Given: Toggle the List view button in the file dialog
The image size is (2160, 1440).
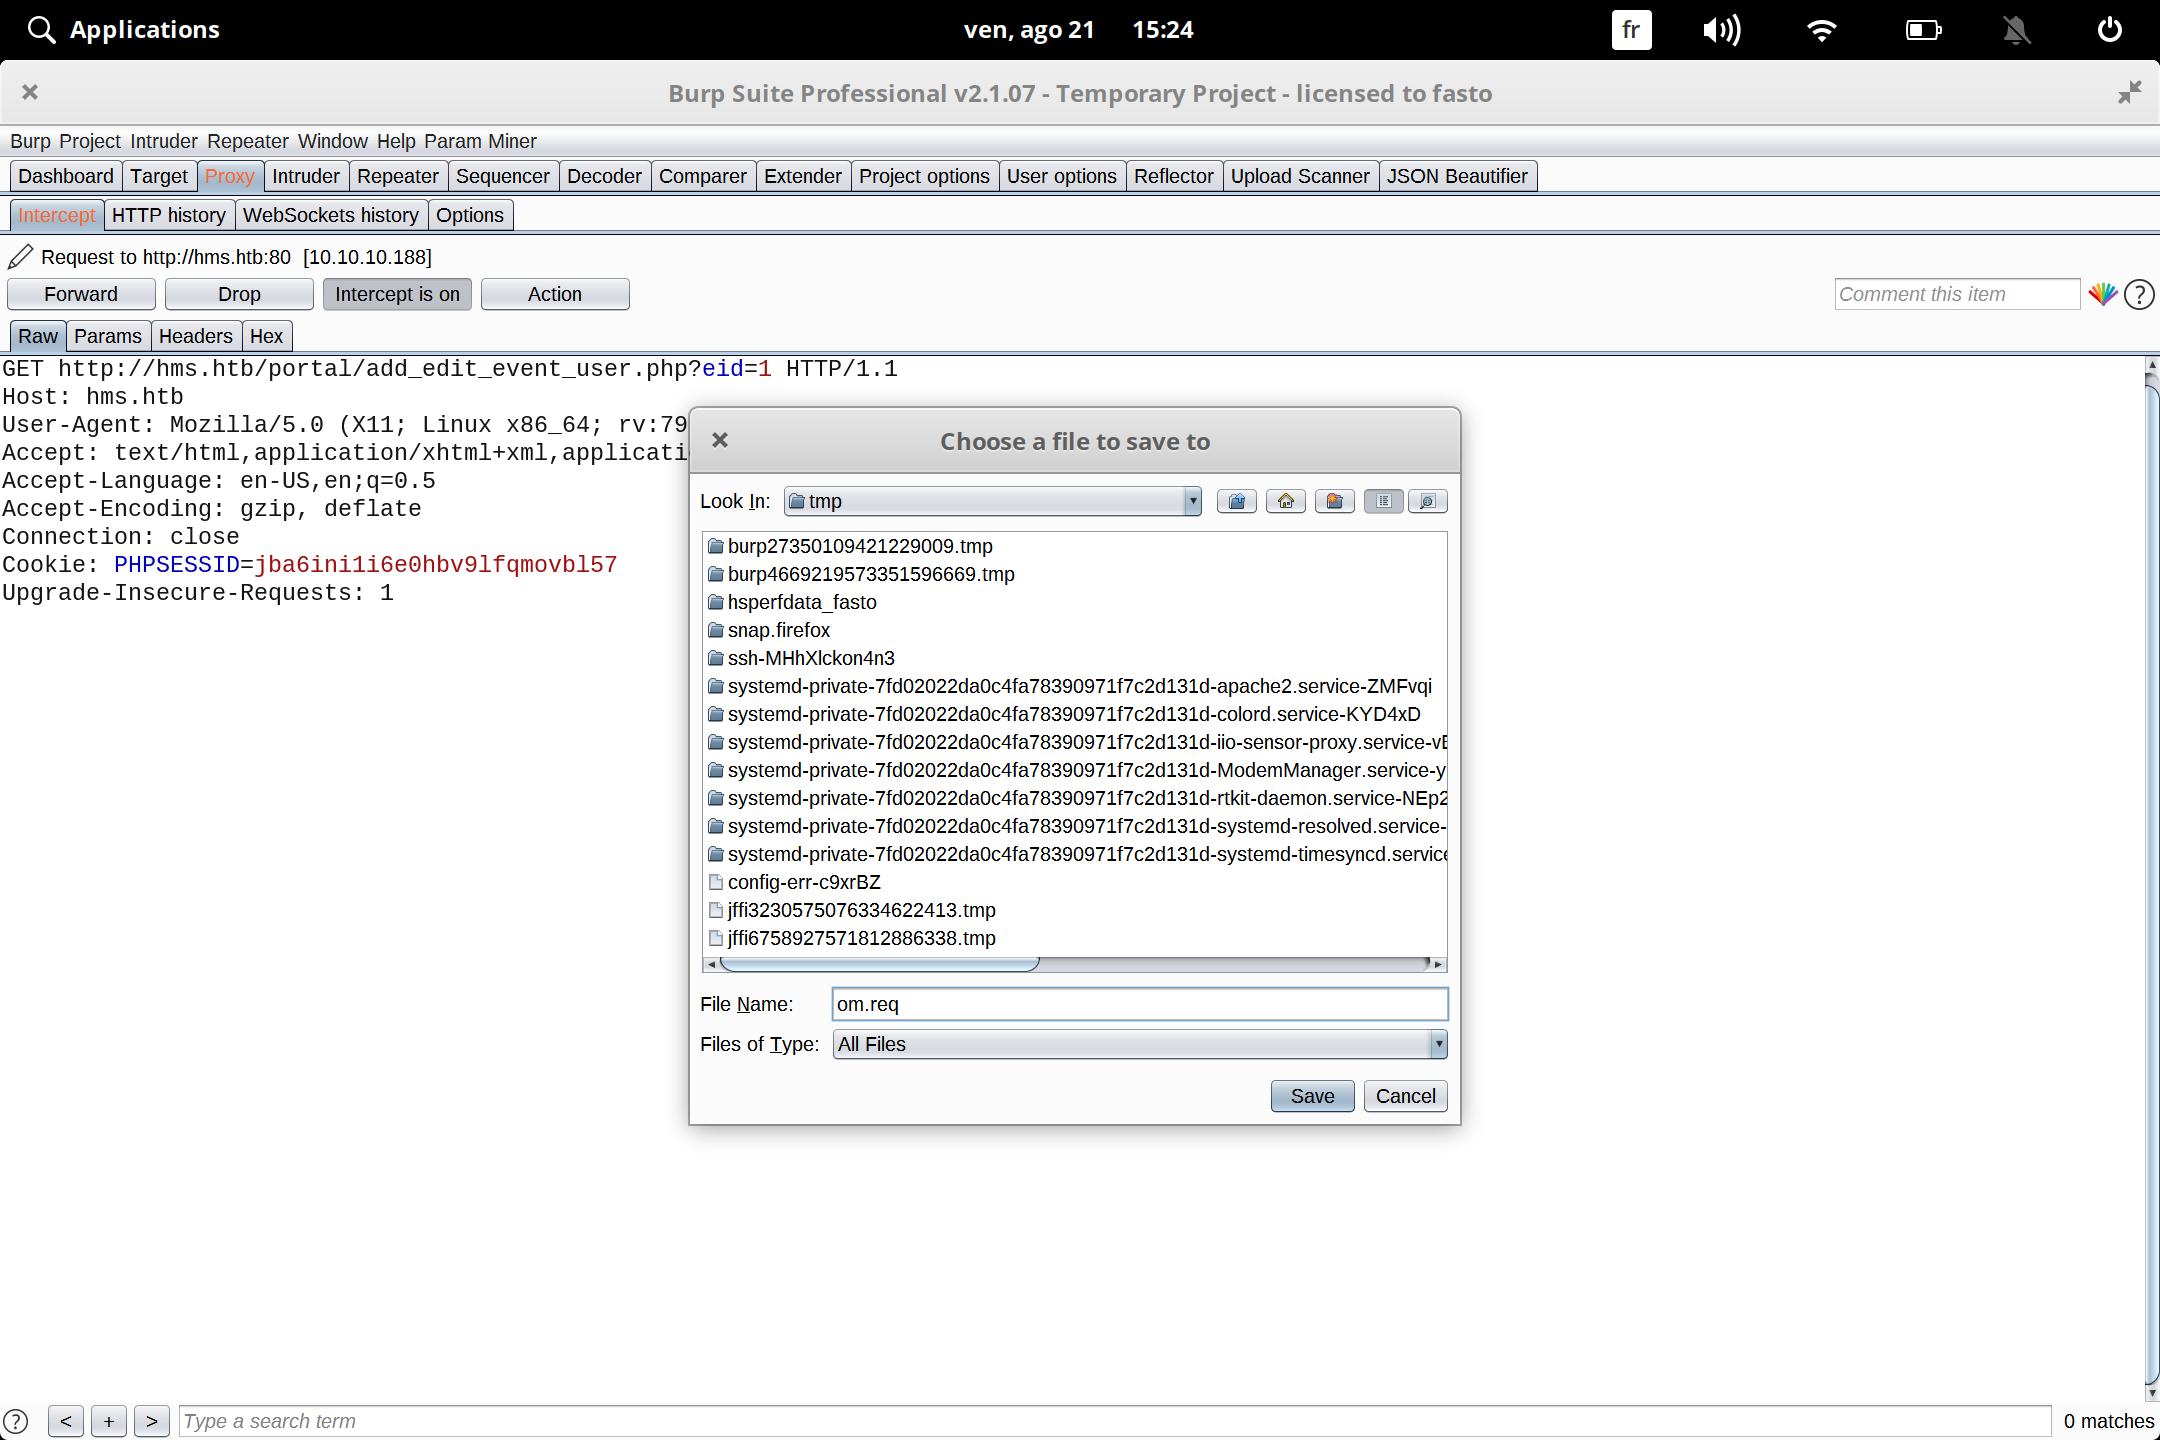Looking at the screenshot, I should click(1384, 501).
